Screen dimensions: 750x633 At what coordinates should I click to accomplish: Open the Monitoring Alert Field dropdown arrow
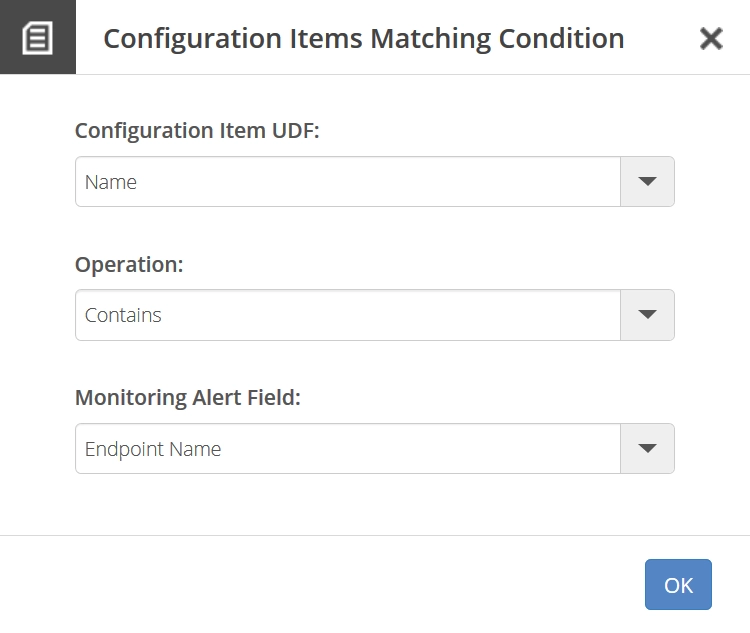pos(647,448)
